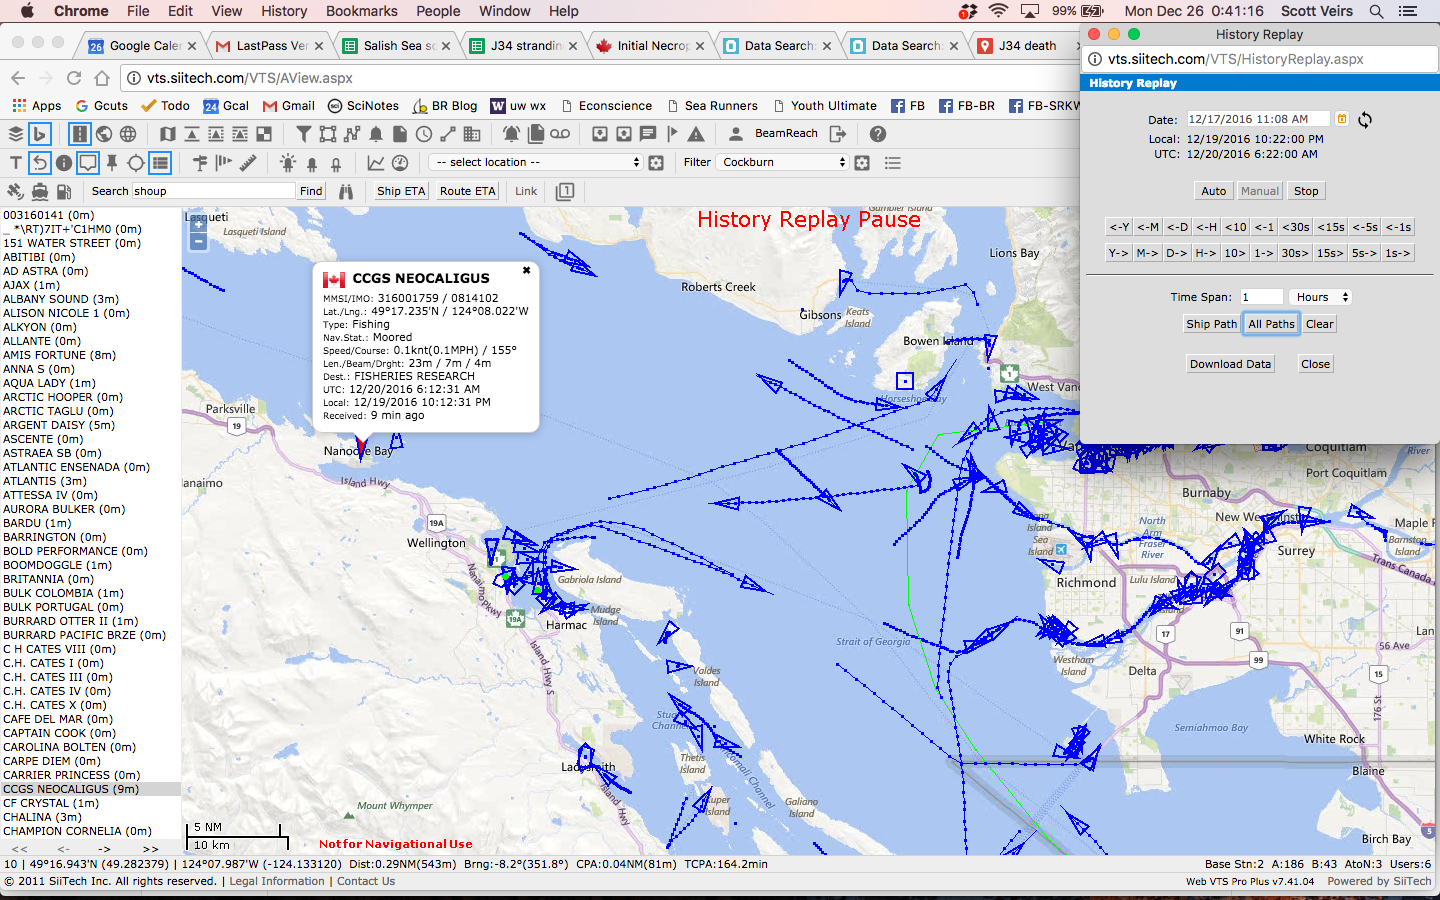1440x900 pixels.
Task: Toggle the vessel list panel button
Action: click(160, 162)
